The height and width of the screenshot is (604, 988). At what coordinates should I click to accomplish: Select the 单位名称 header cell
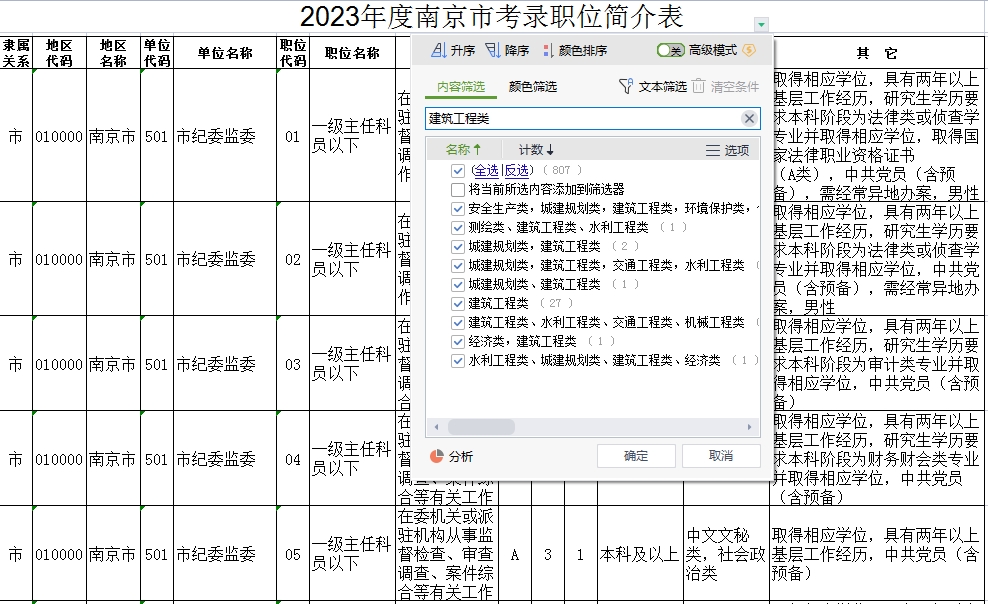(x=225, y=53)
